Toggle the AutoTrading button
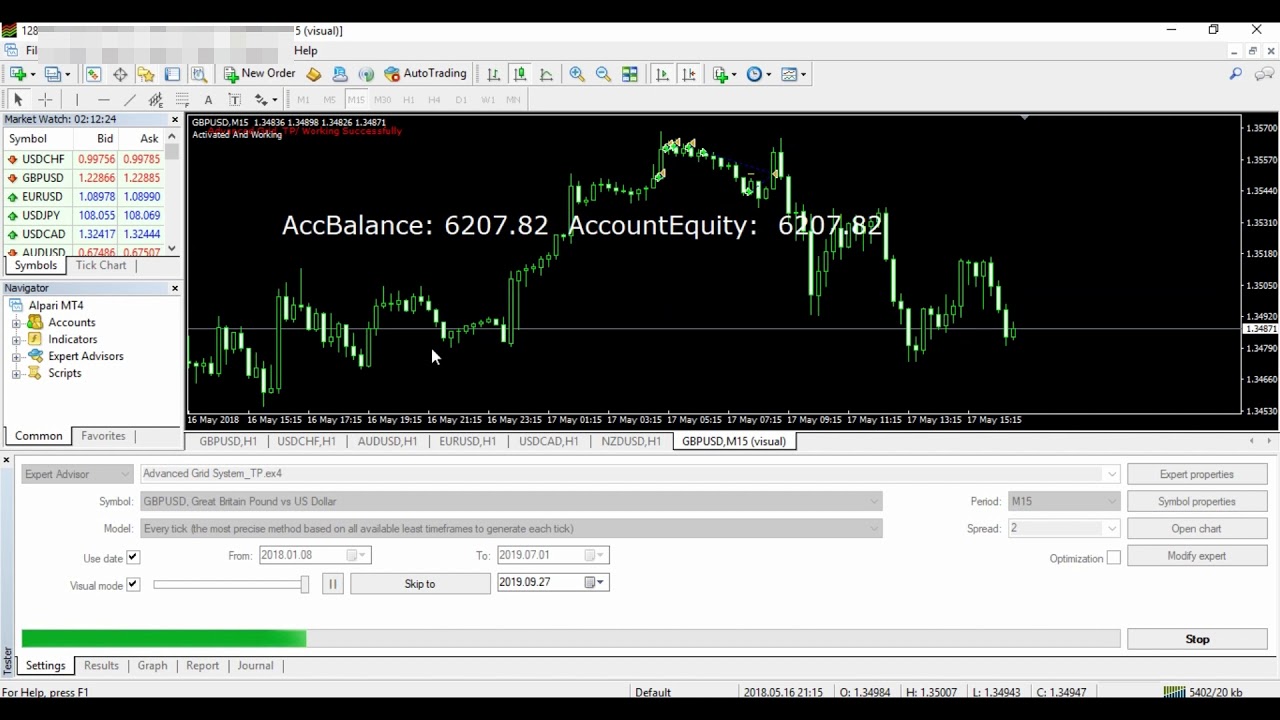The image size is (1280, 720). [426, 74]
